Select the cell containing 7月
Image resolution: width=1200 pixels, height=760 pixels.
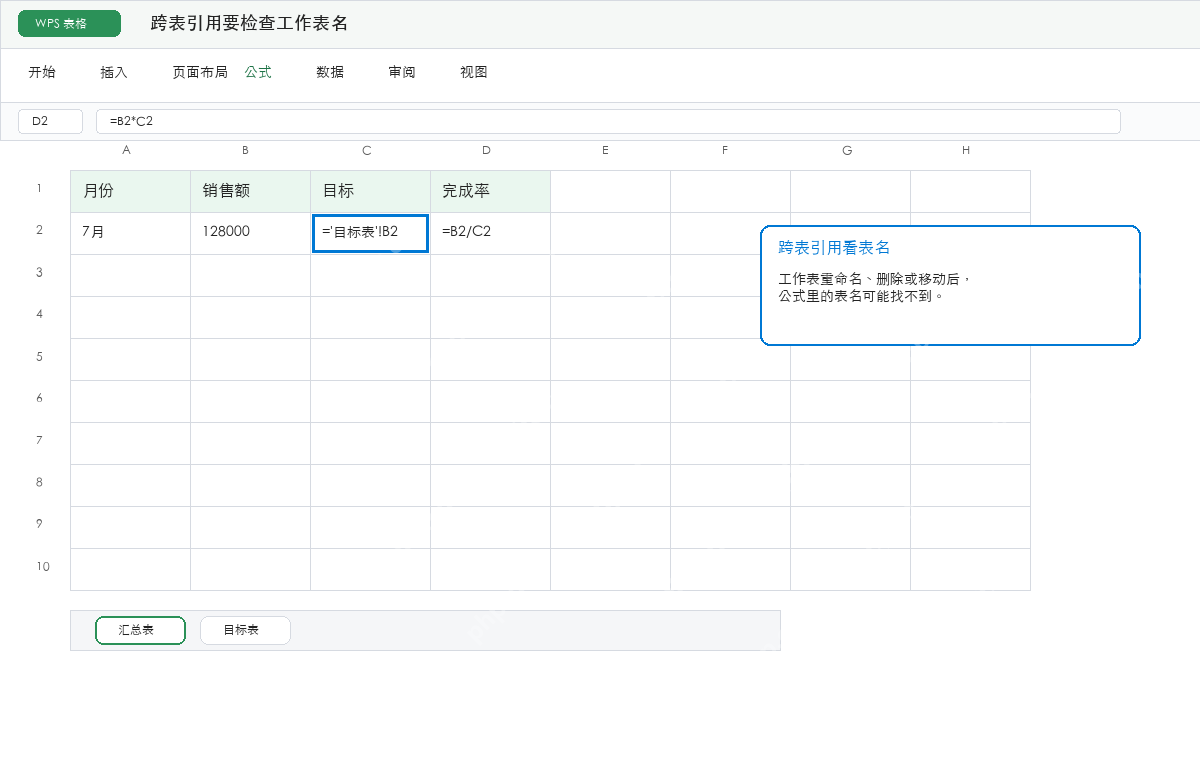[x=131, y=234]
